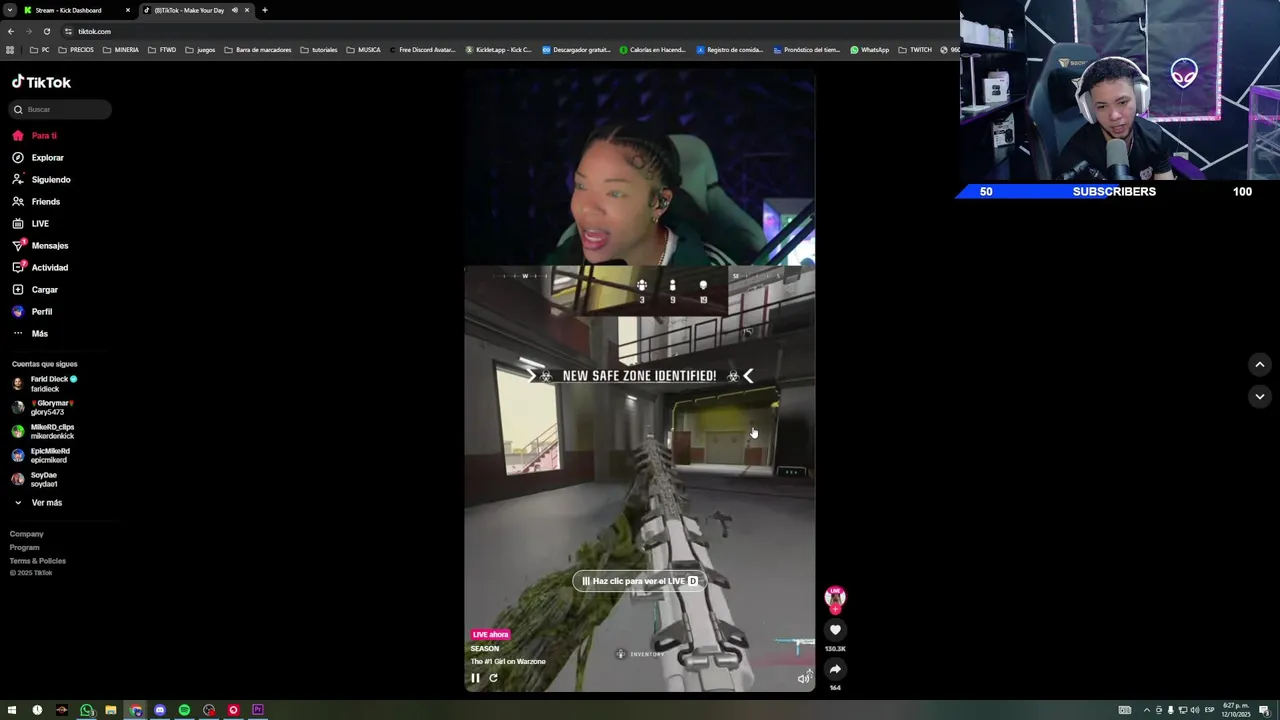
Task: Expand the Más menu
Action: click(x=30, y=334)
